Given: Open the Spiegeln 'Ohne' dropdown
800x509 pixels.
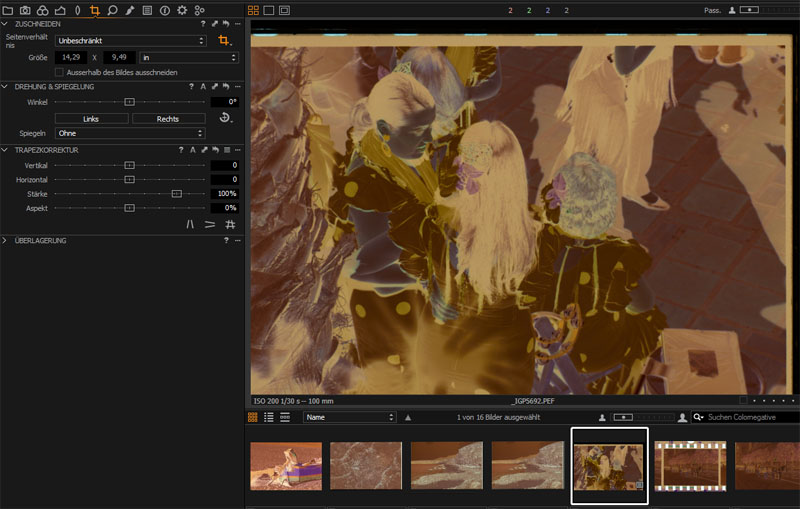Looking at the screenshot, I should tap(130, 133).
